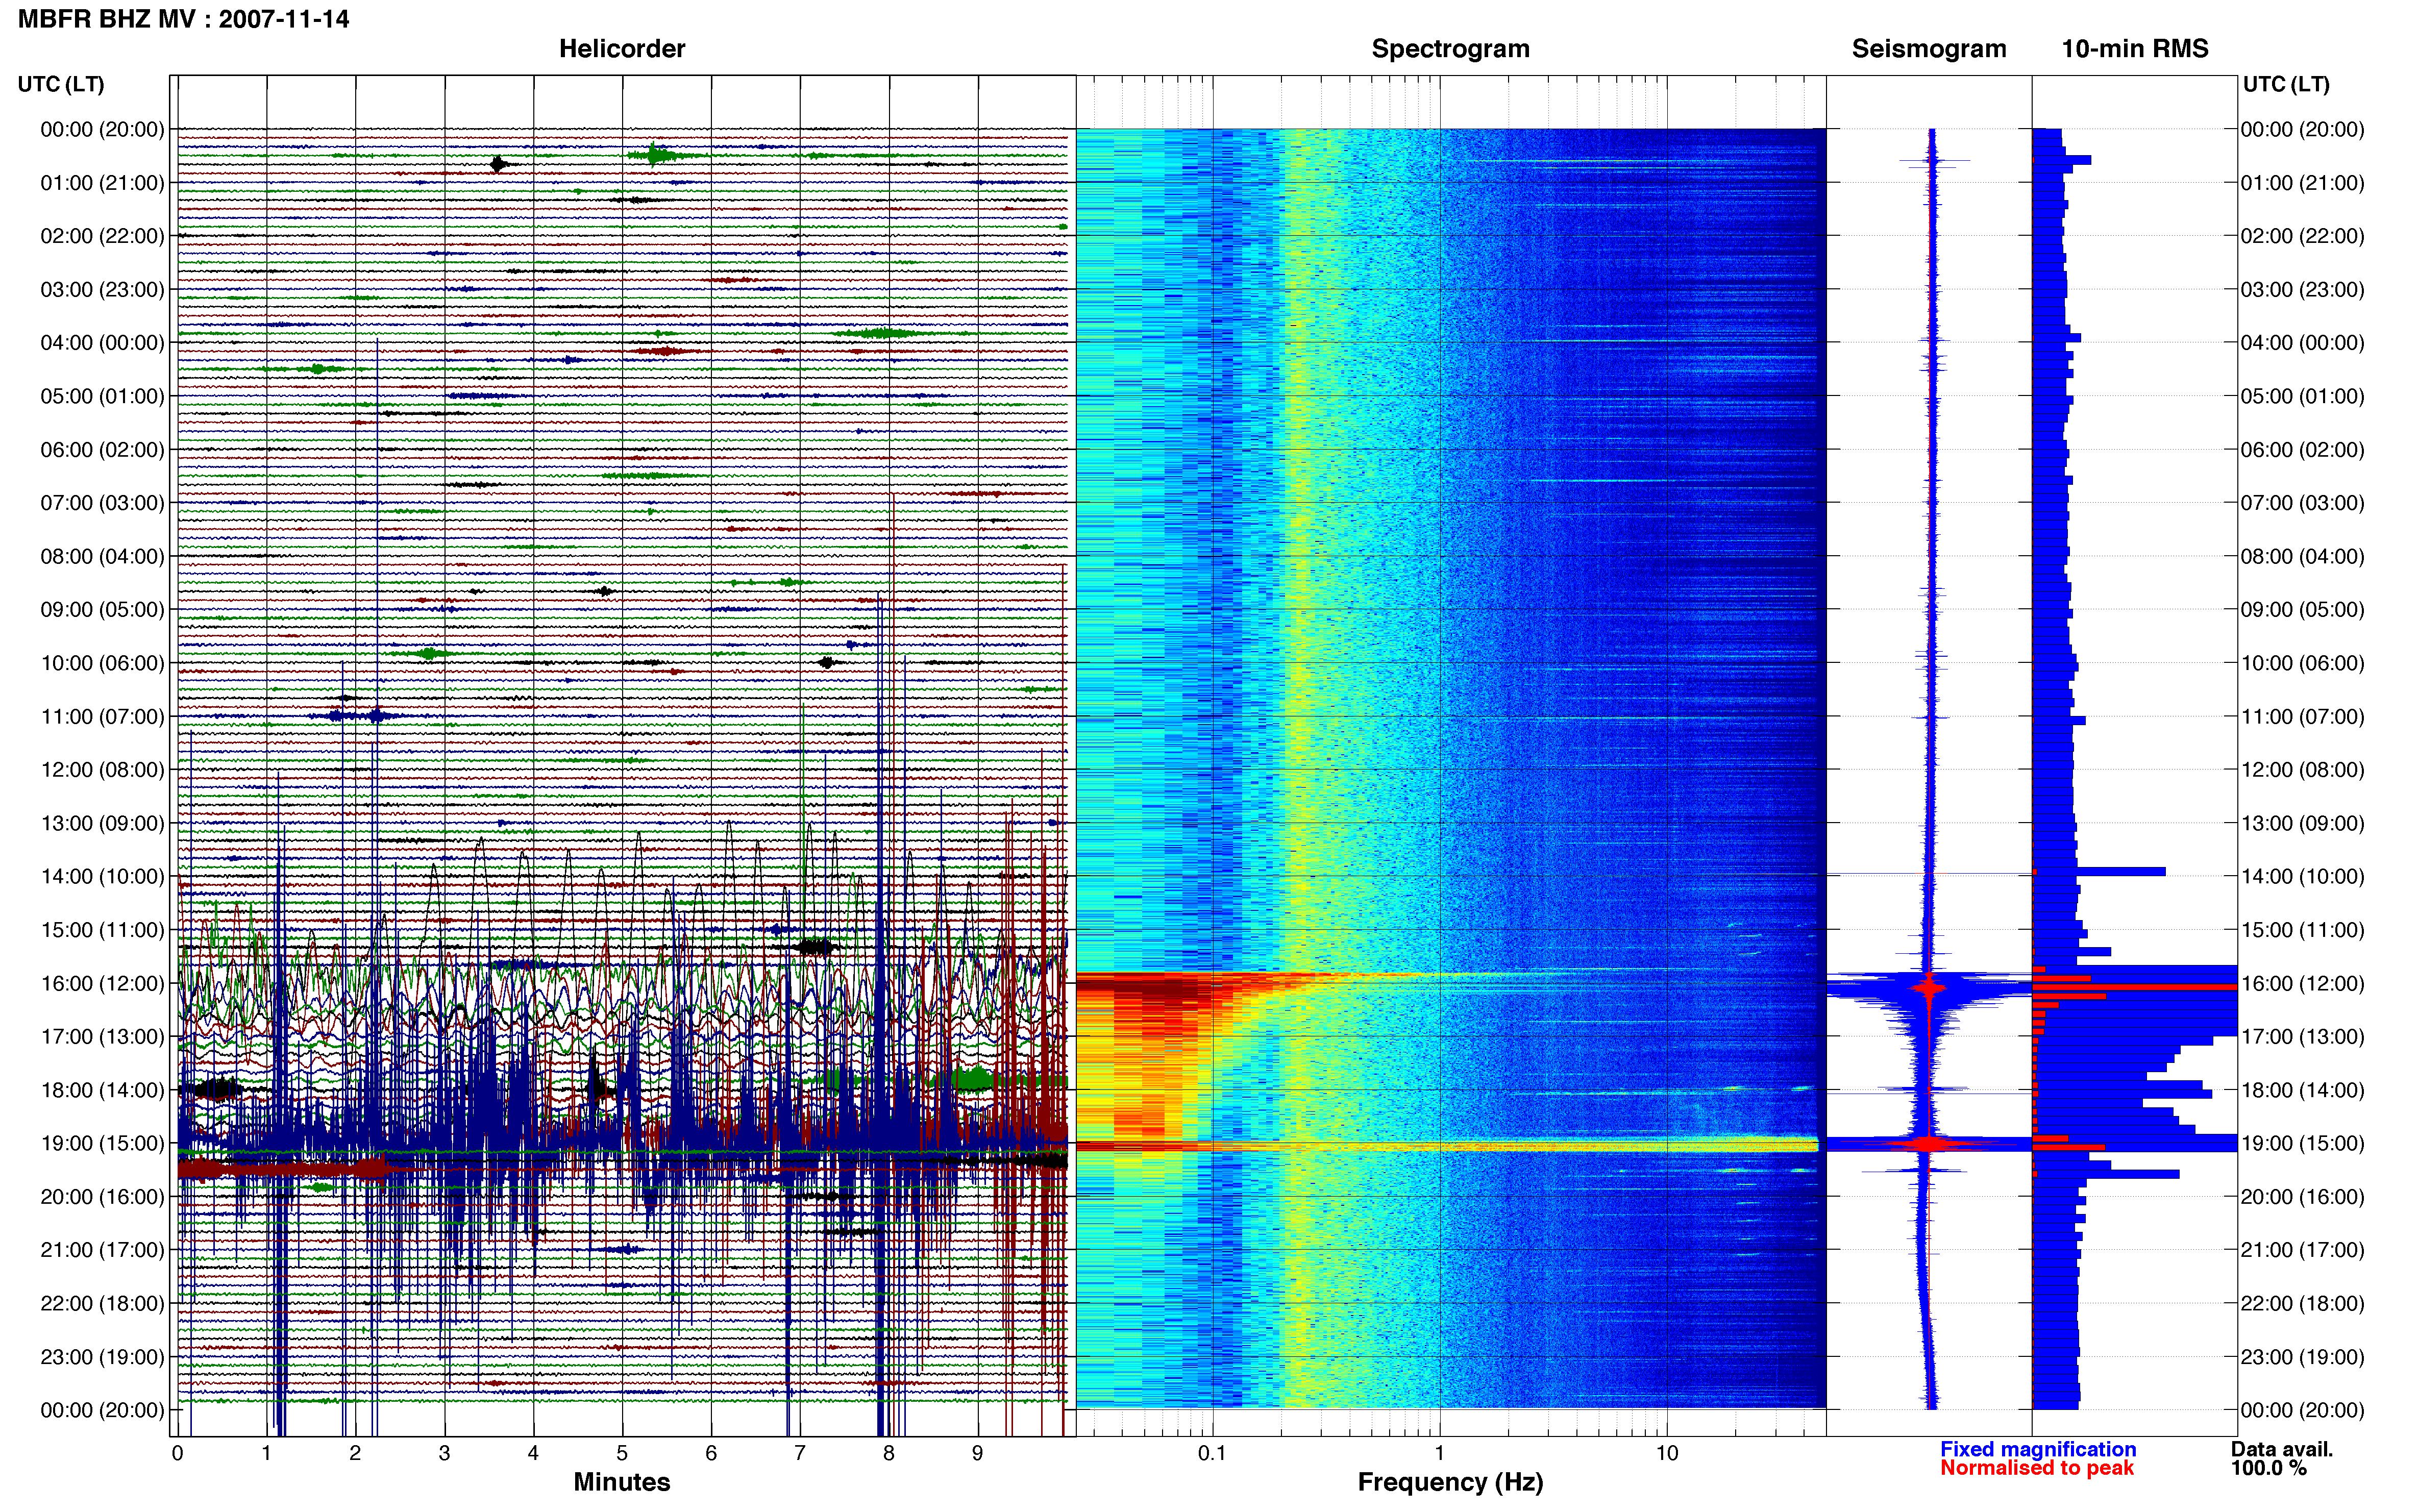Click the 10 tick on the Frequency axis
This screenshot has height=1512, width=2419.
click(1667, 1454)
